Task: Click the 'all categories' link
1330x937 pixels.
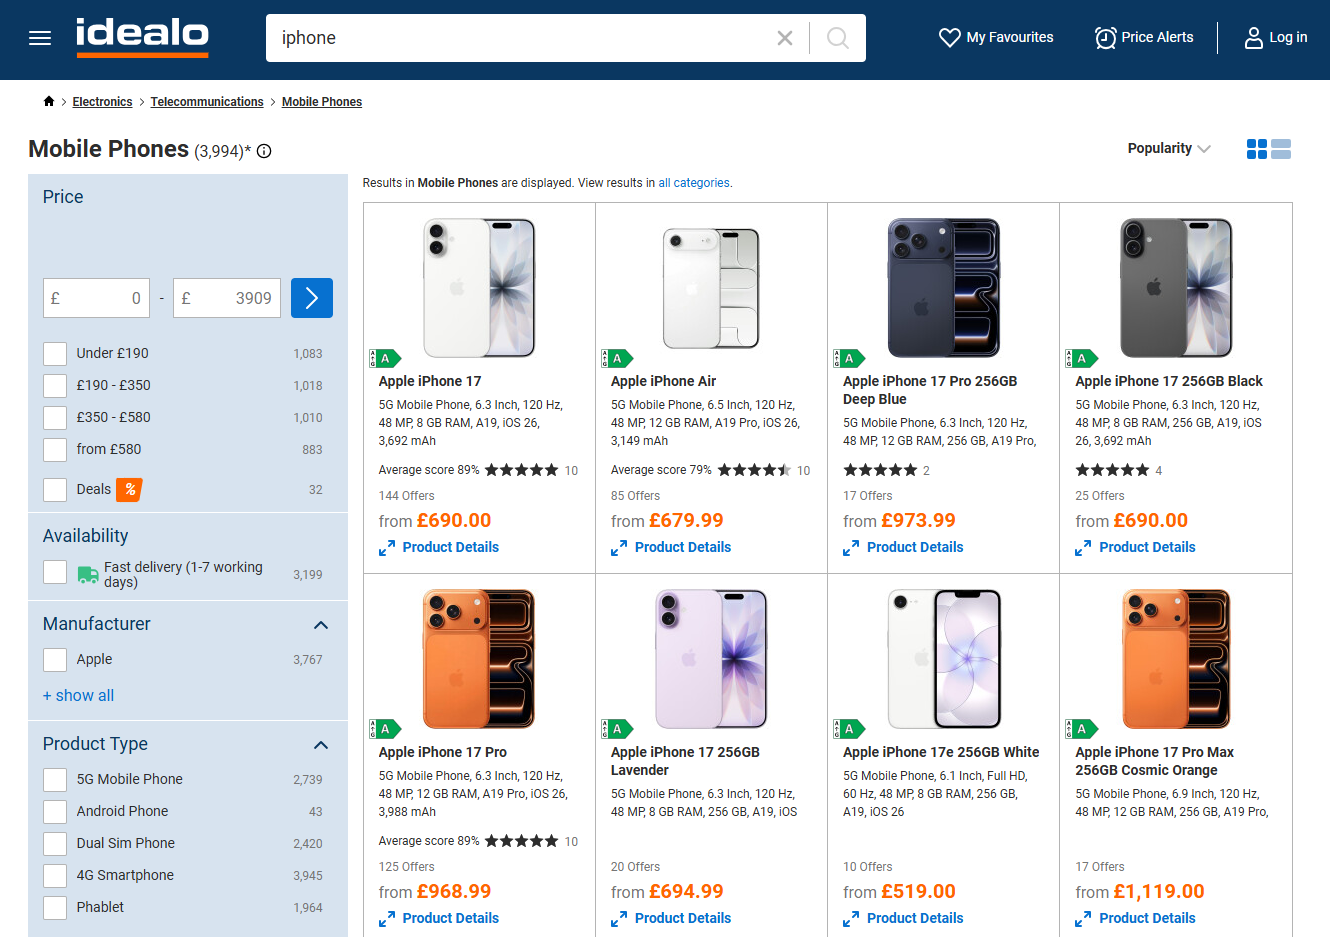Action: [694, 183]
